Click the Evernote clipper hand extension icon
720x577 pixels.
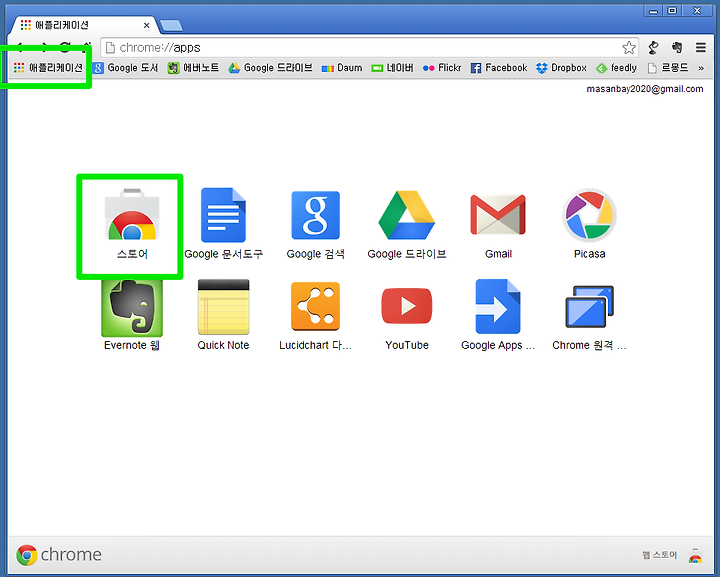tap(677, 47)
